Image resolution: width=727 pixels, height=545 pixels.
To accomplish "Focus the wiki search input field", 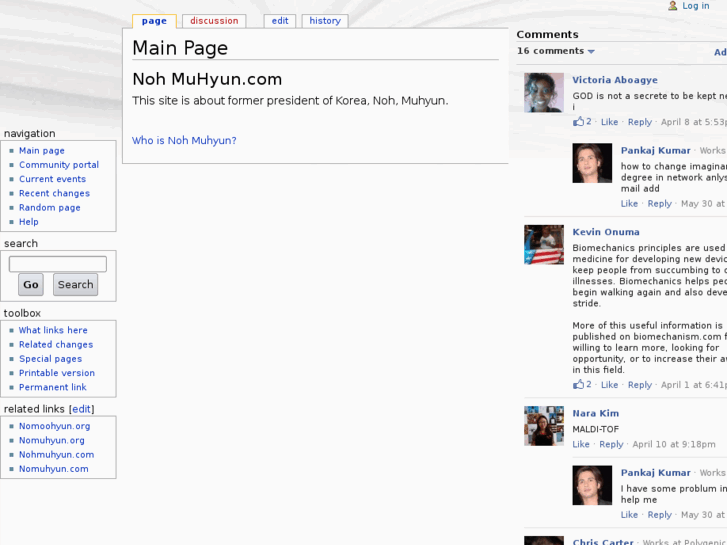I will (x=57, y=264).
